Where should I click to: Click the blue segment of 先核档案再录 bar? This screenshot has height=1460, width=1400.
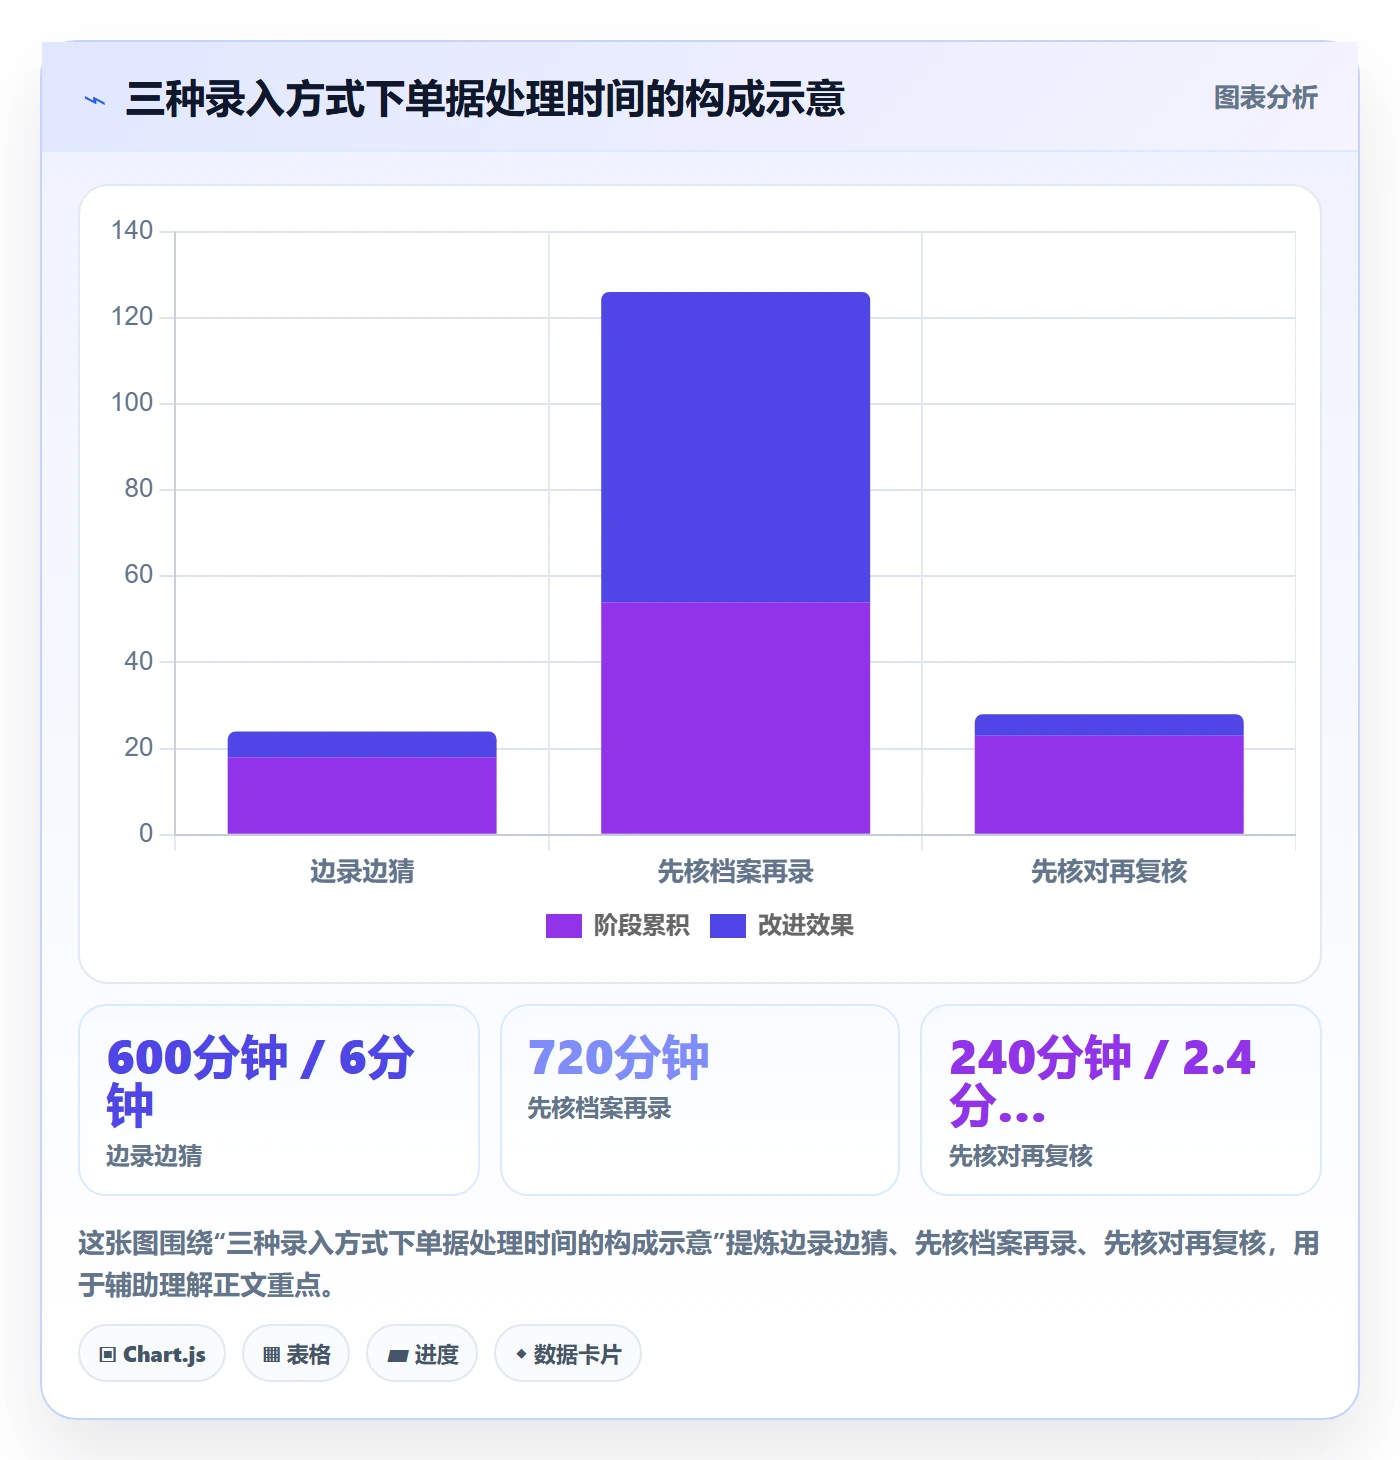coord(735,447)
